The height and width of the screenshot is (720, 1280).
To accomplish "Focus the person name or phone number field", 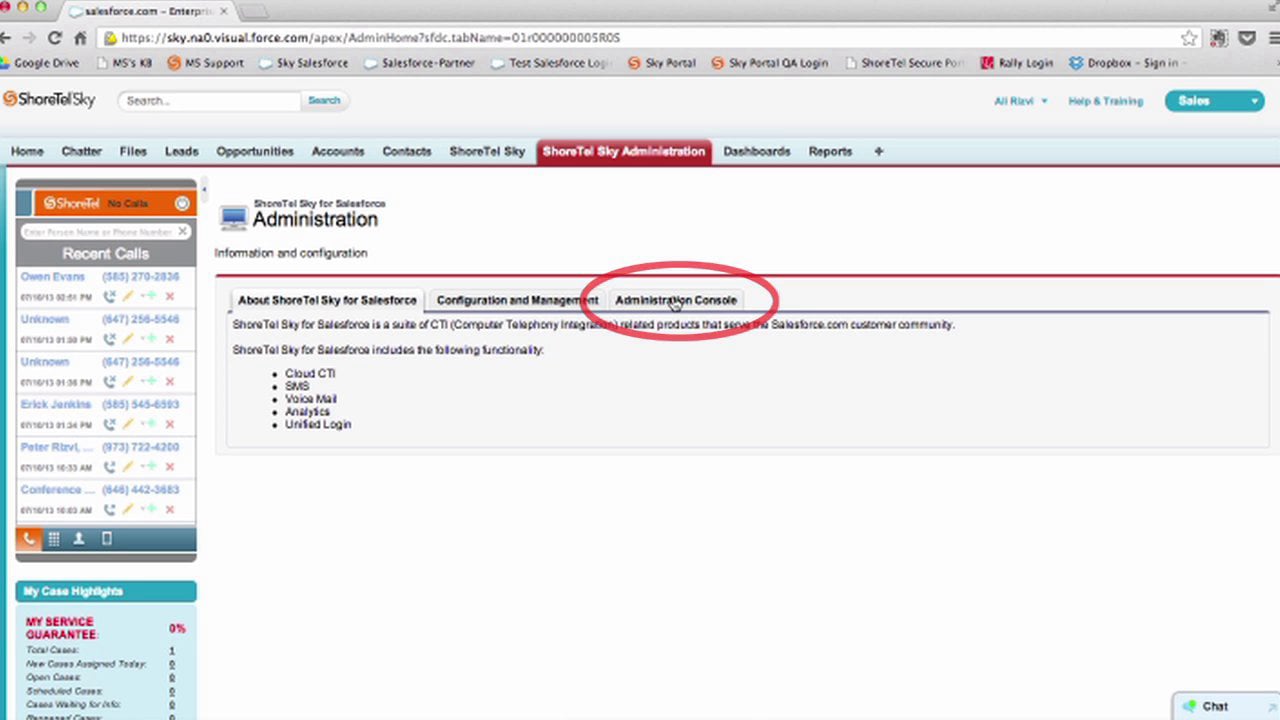I will coord(97,232).
